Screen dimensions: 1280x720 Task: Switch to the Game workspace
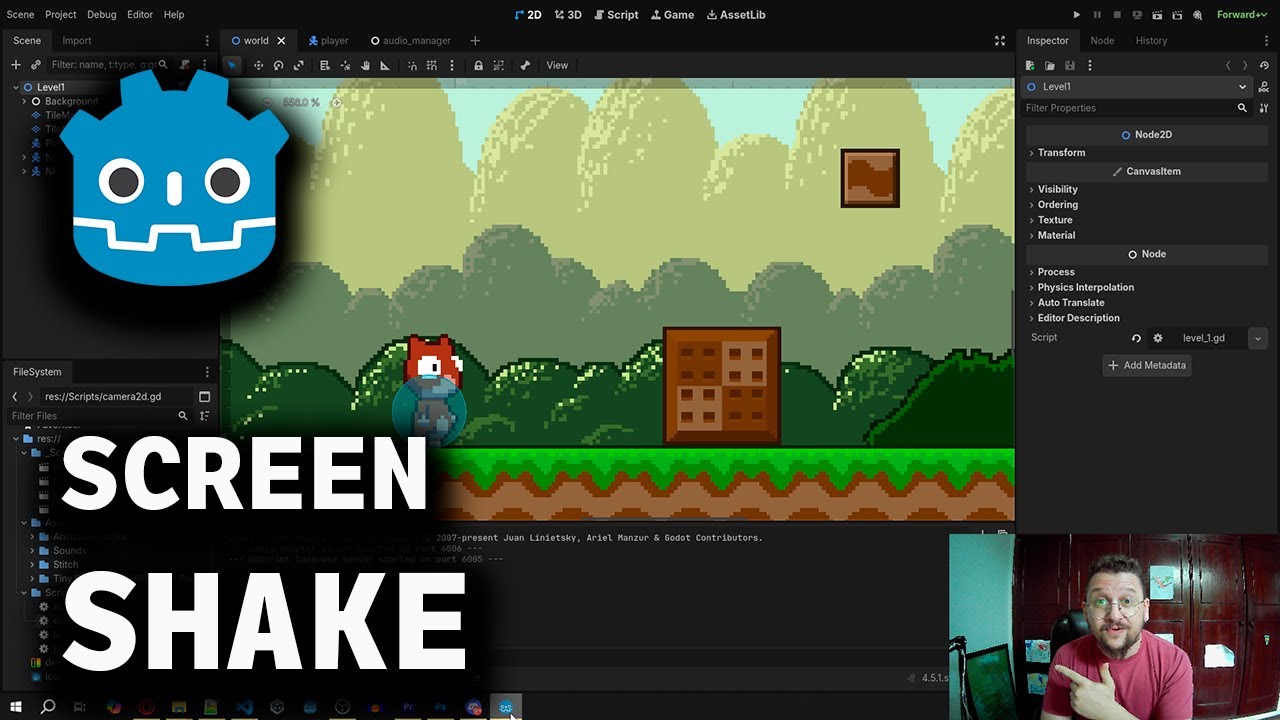tap(673, 15)
